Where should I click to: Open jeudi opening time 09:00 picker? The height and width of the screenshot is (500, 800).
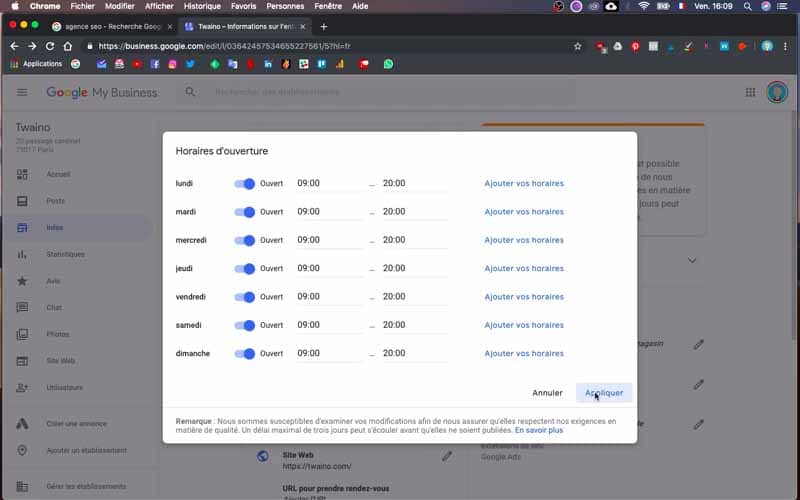click(330, 269)
